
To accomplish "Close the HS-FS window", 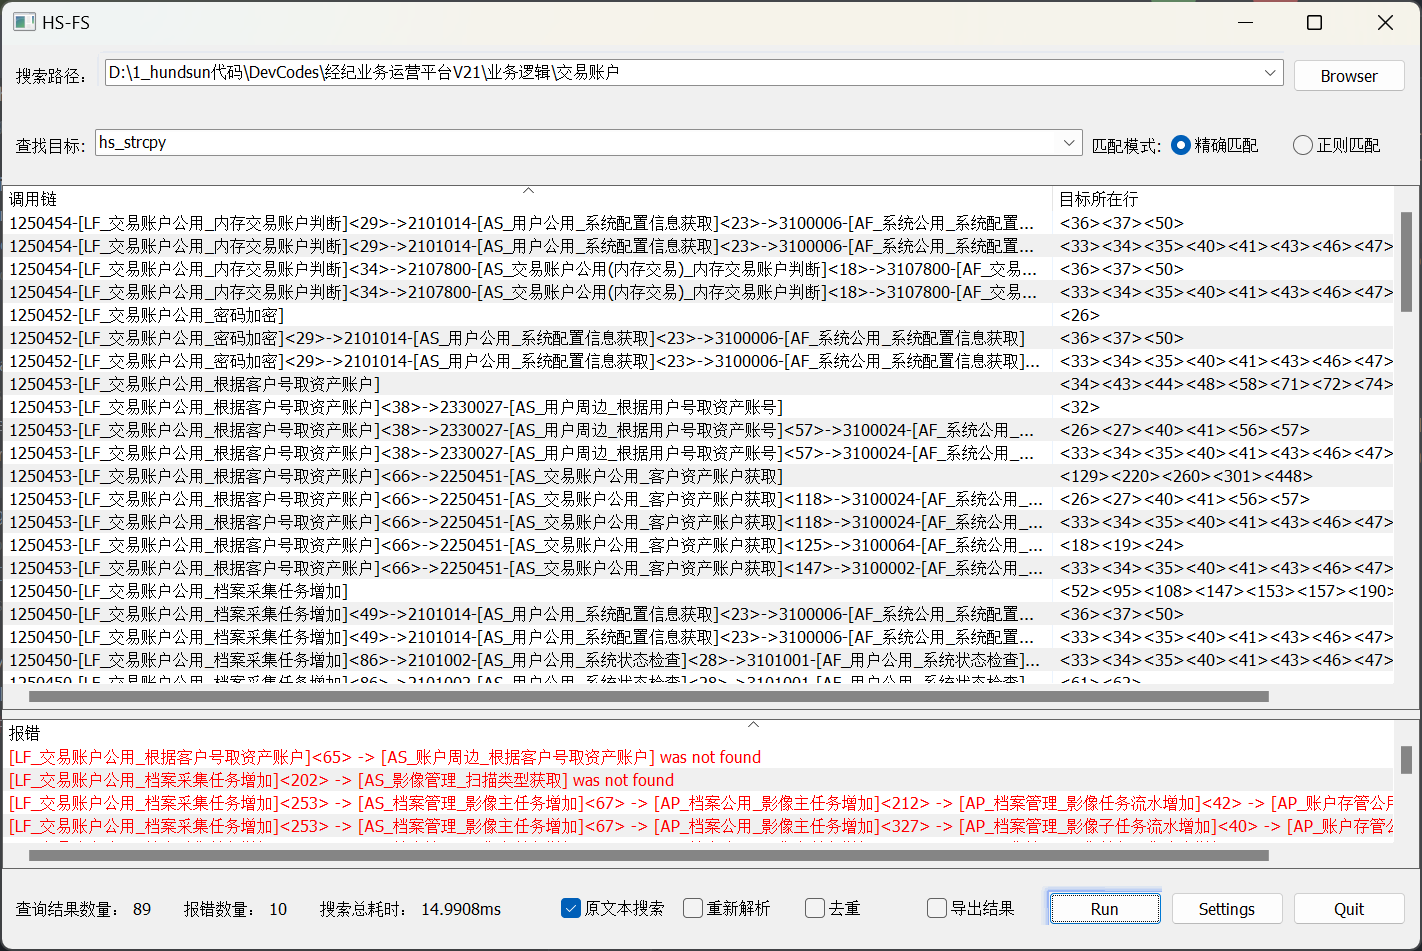I will [x=1385, y=22].
